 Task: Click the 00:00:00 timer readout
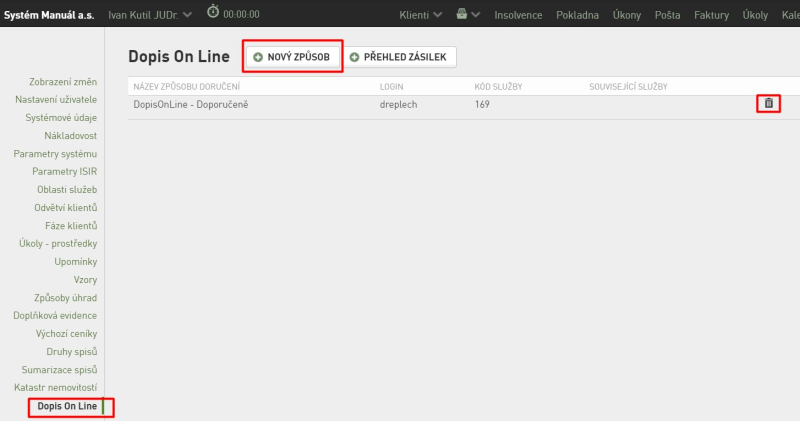click(241, 14)
